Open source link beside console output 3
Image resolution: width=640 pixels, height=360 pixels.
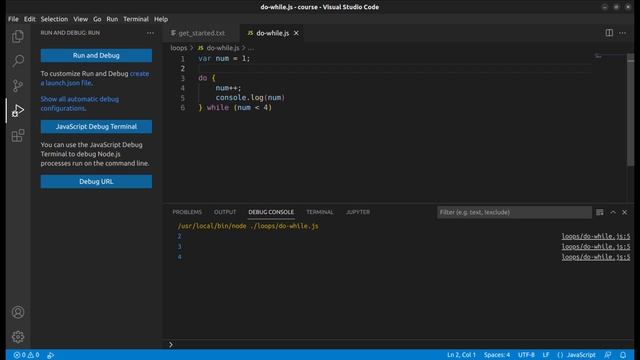tap(596, 247)
